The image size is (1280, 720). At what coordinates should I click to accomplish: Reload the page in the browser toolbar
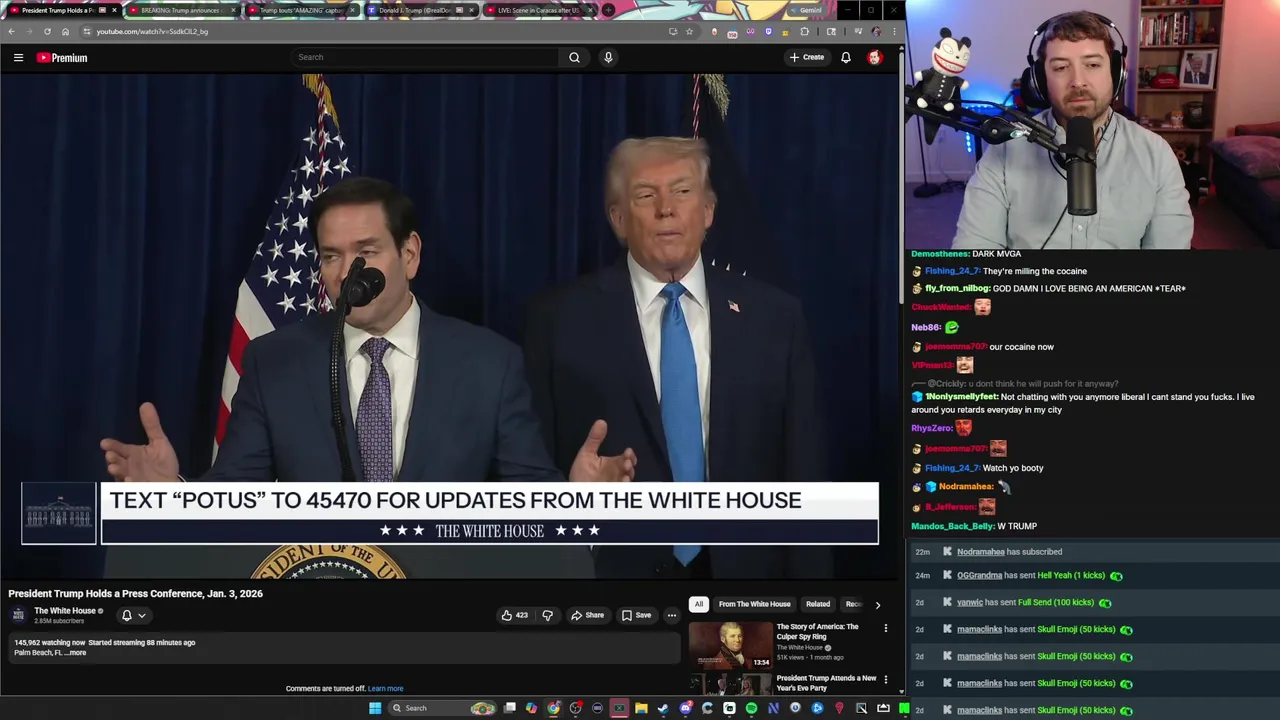tap(47, 31)
